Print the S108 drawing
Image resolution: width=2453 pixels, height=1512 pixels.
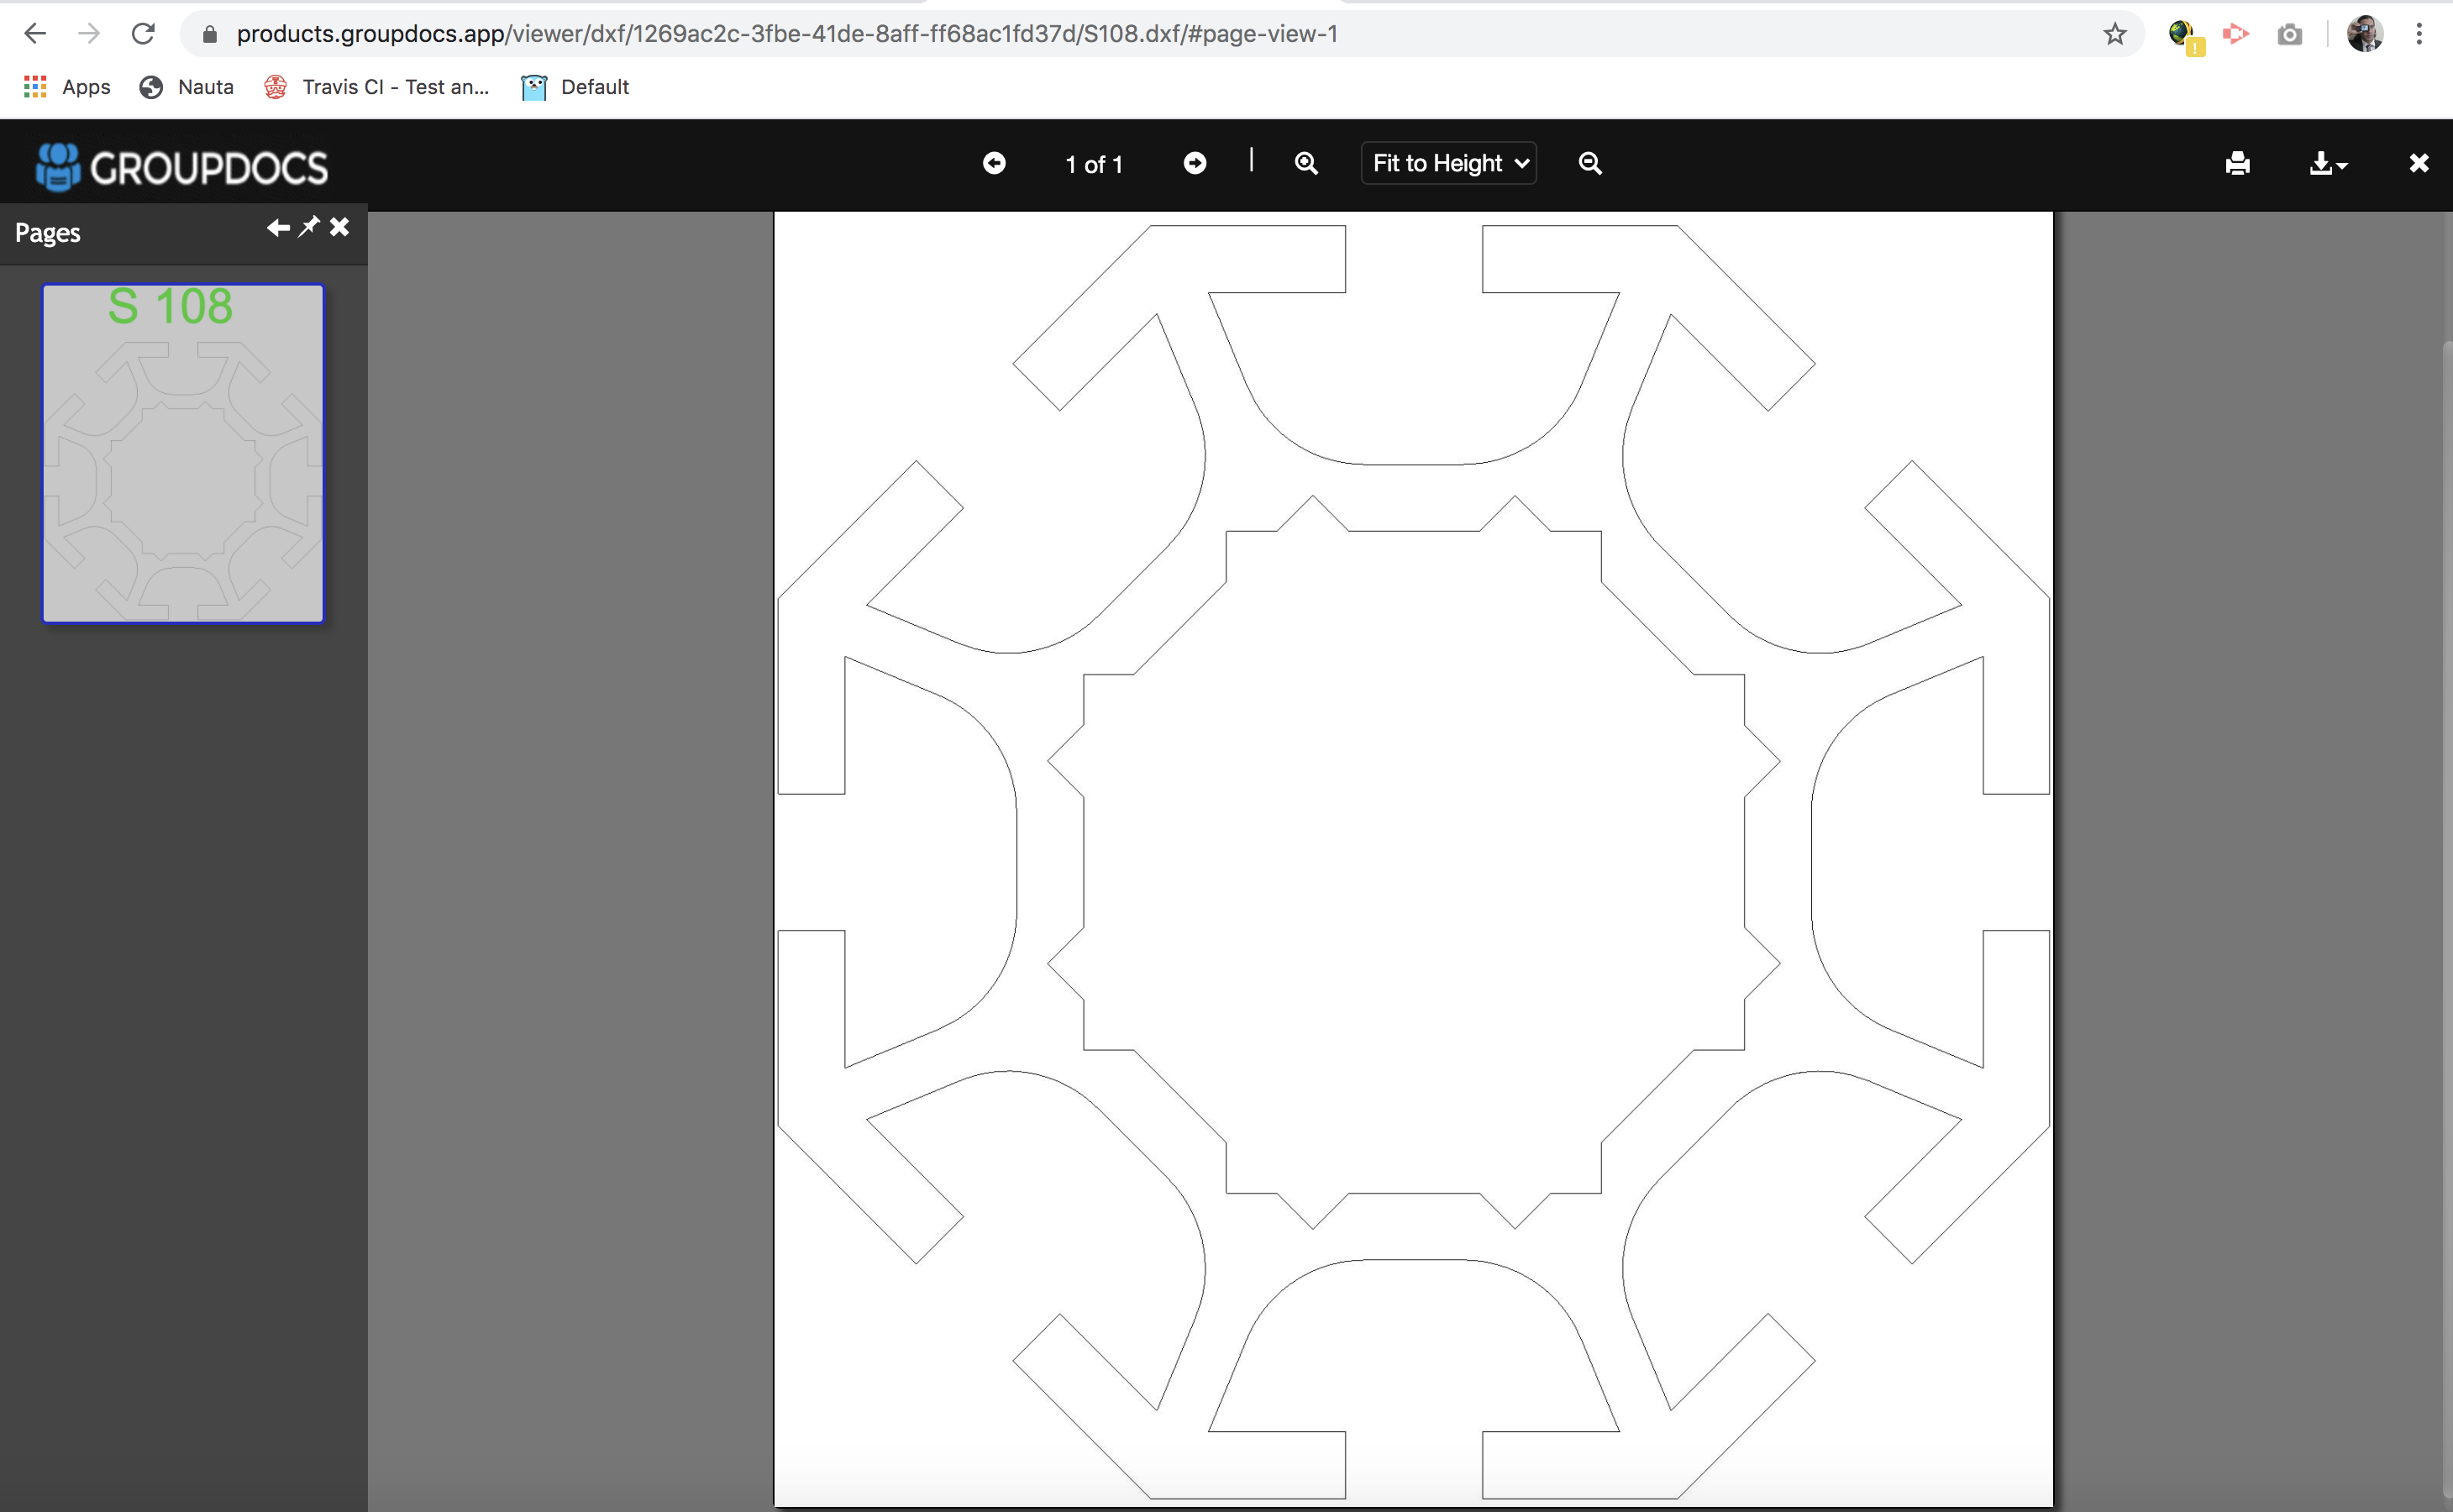click(x=2237, y=163)
